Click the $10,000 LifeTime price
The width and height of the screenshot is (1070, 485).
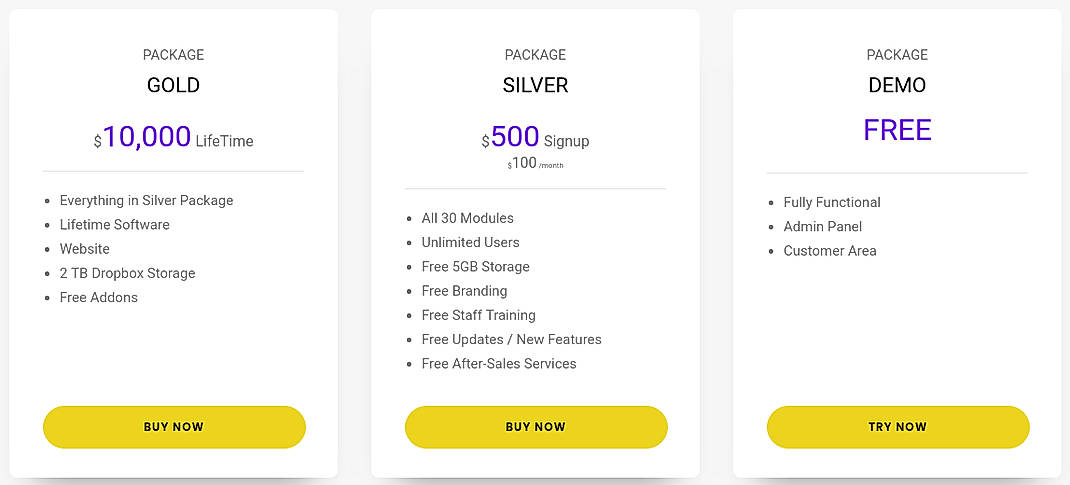click(x=174, y=138)
